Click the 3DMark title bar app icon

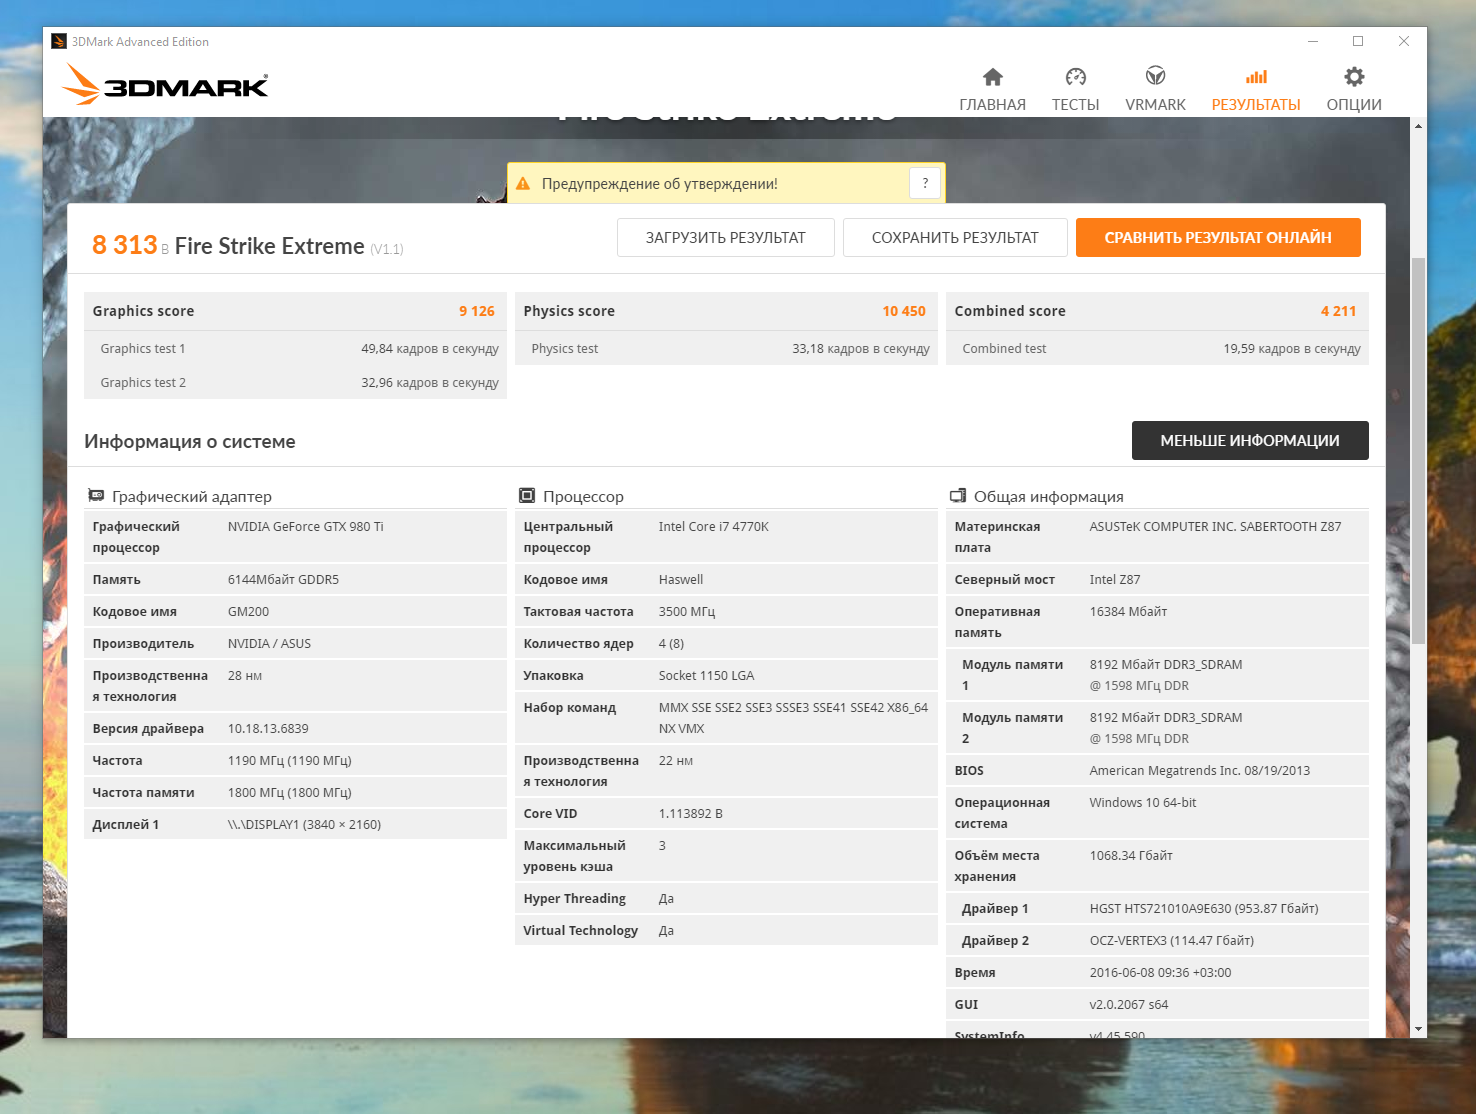point(59,42)
